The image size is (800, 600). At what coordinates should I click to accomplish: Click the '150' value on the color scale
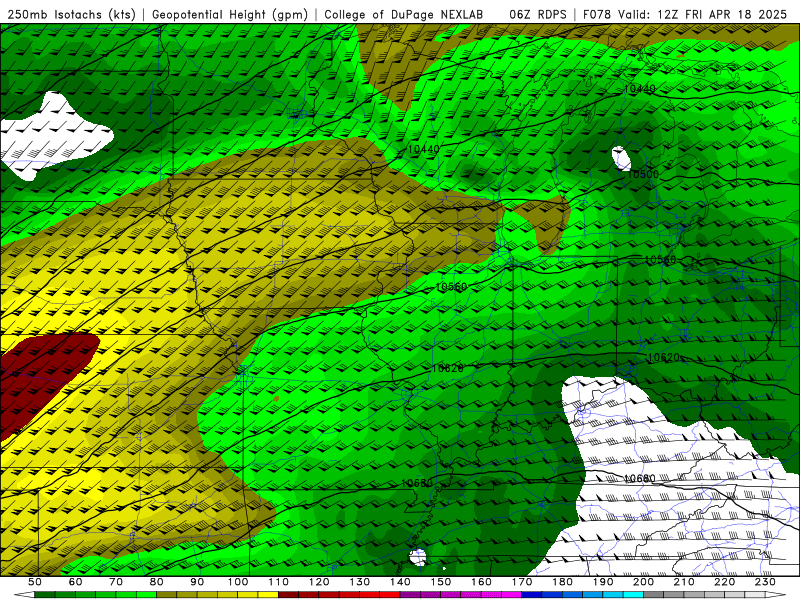(x=441, y=582)
